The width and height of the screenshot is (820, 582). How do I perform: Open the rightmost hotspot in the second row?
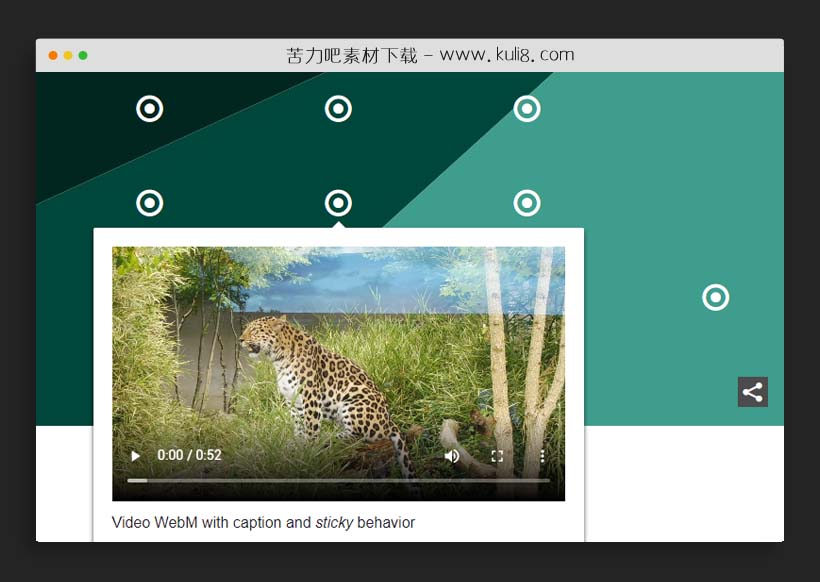(527, 203)
